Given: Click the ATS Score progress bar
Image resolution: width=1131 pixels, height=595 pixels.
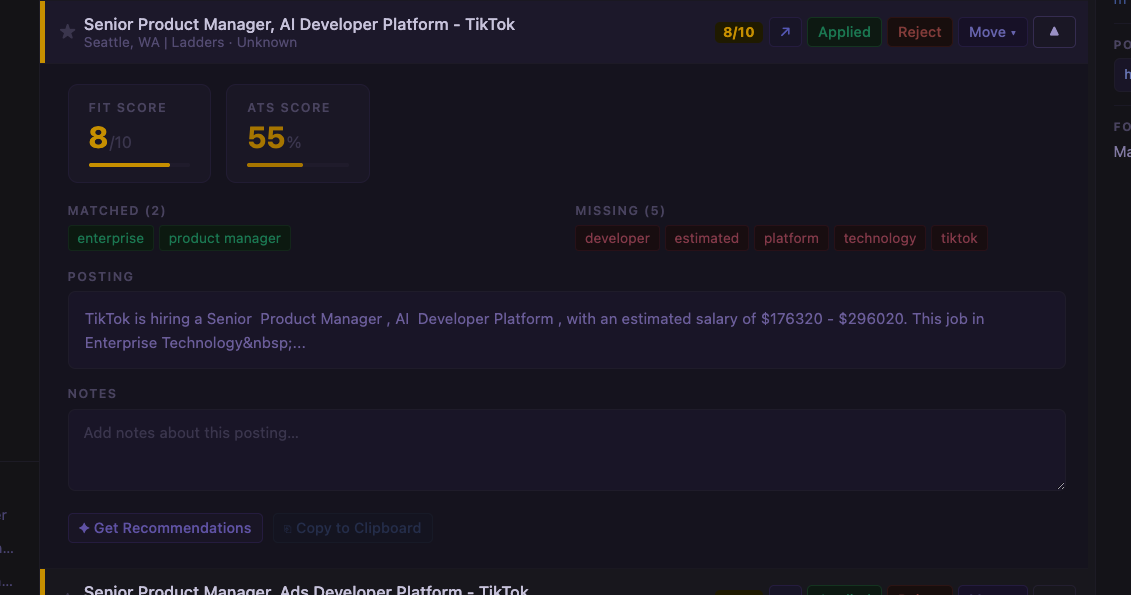Looking at the screenshot, I should point(298,165).
